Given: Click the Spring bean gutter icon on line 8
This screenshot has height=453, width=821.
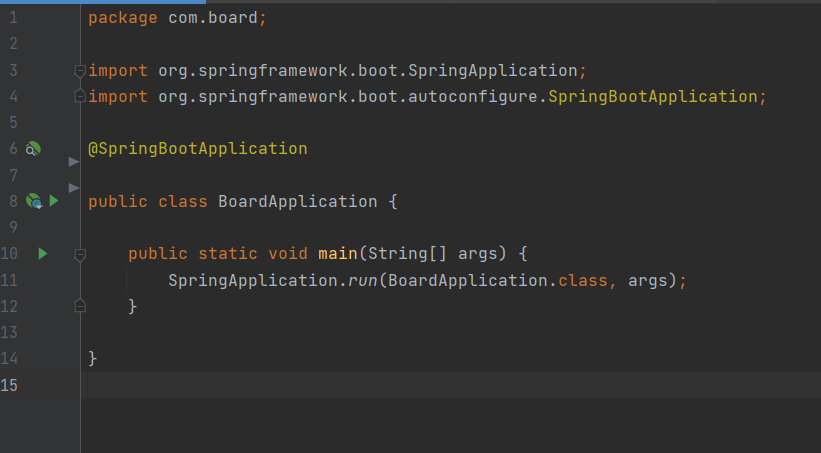Looking at the screenshot, I should [x=34, y=201].
